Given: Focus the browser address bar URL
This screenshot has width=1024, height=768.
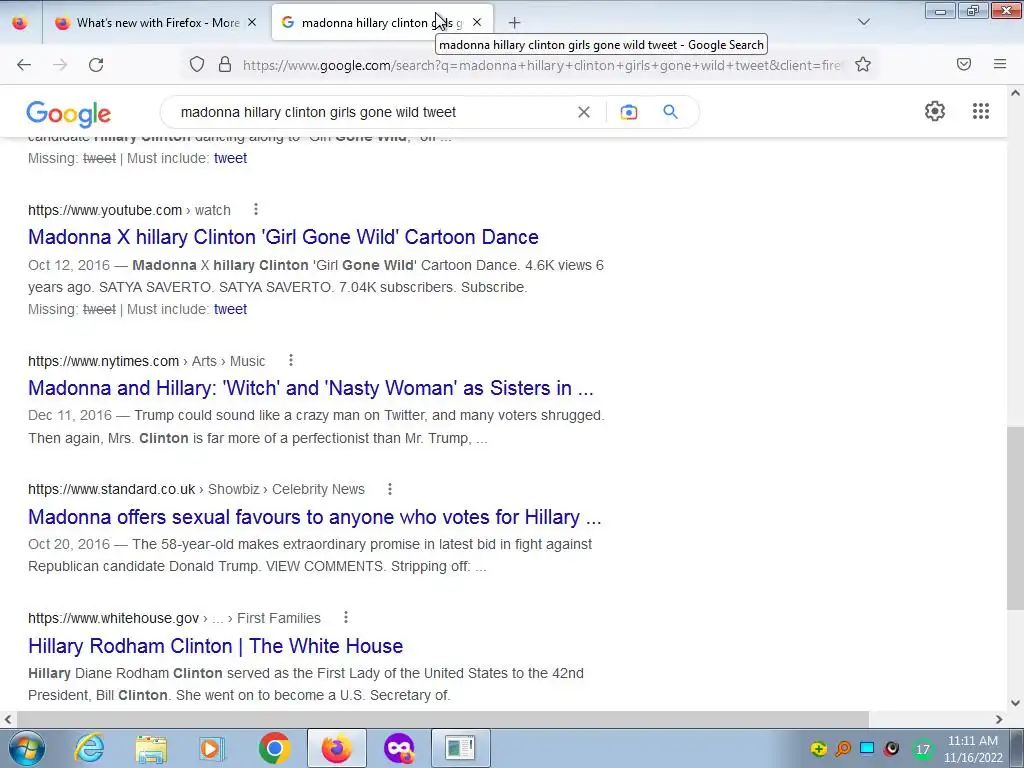Looking at the screenshot, I should pos(542,65).
